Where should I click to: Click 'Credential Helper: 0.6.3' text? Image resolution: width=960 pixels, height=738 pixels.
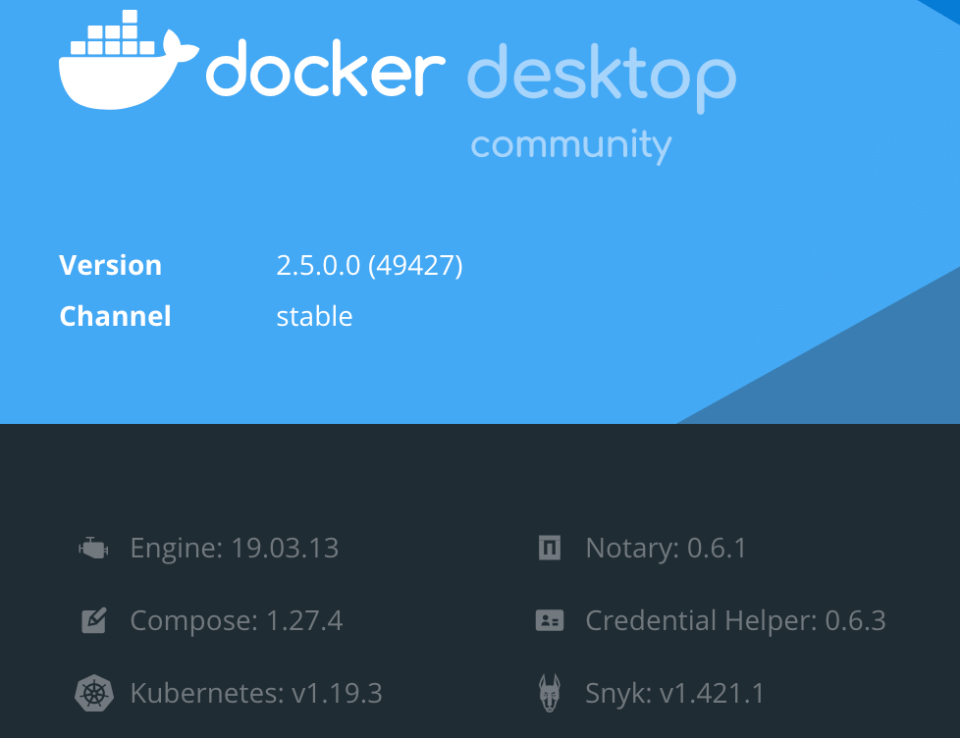coord(735,620)
